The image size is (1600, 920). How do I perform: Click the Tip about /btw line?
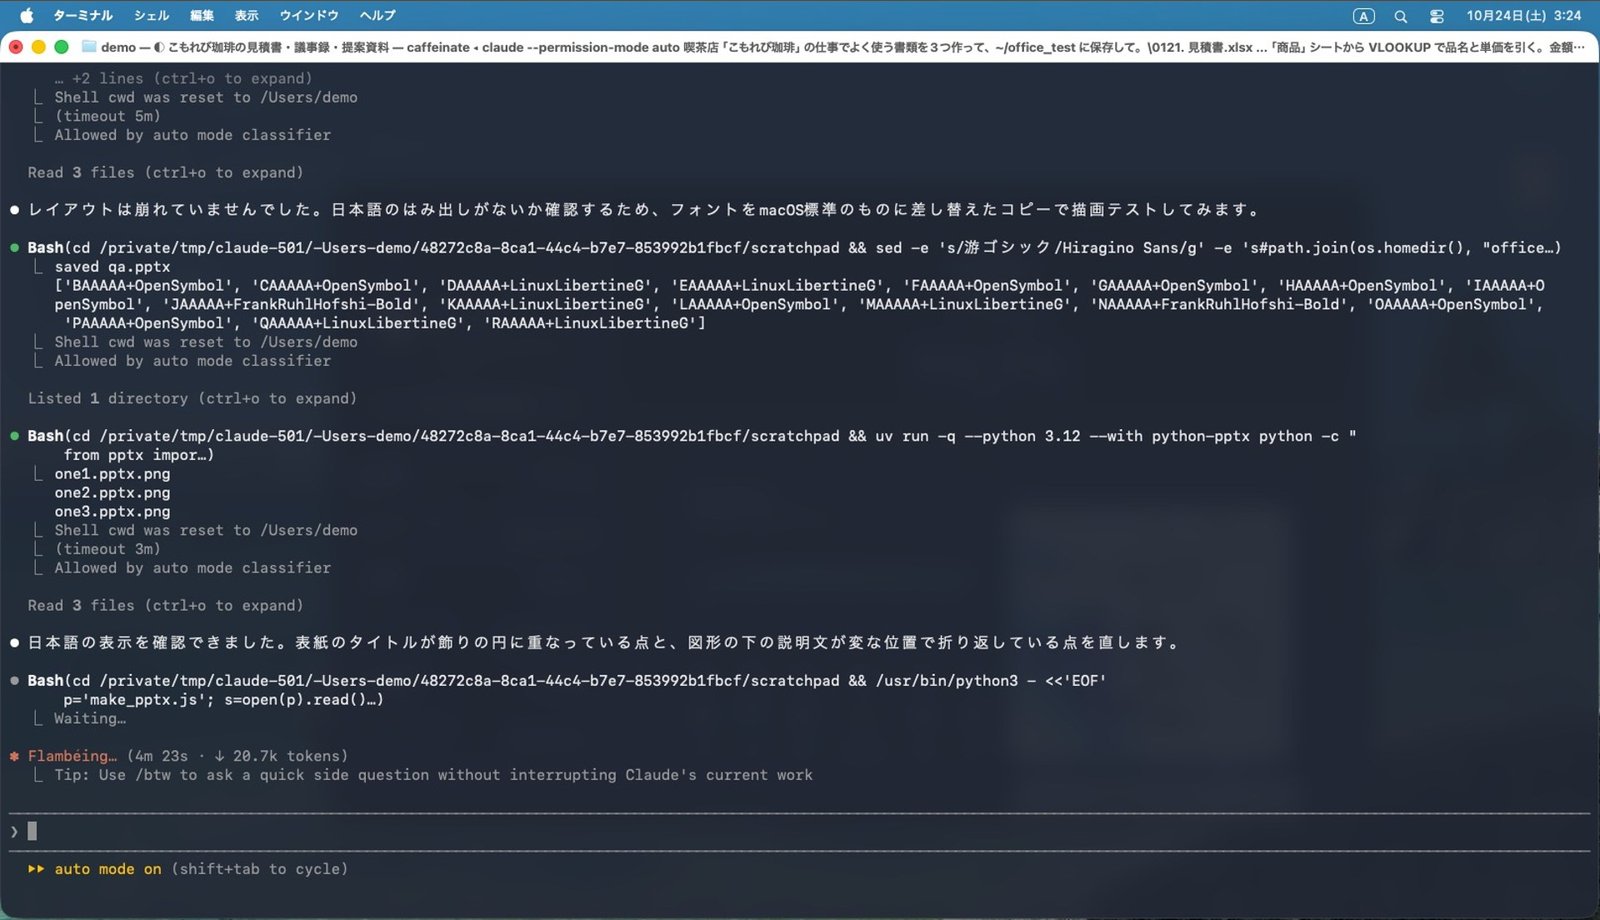[433, 775]
